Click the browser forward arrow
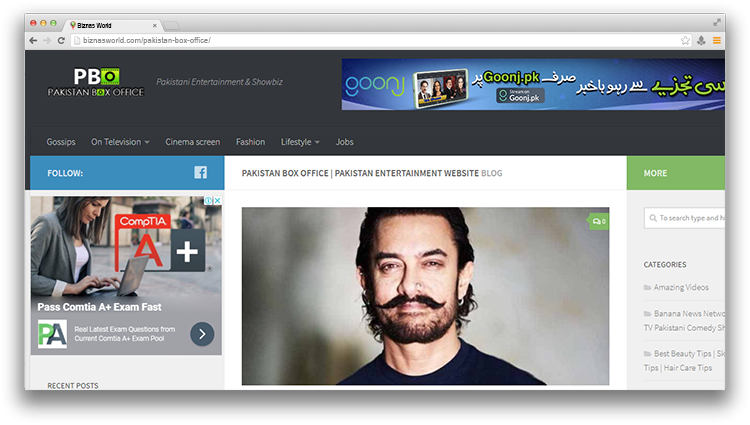The image size is (750, 425). coord(46,41)
